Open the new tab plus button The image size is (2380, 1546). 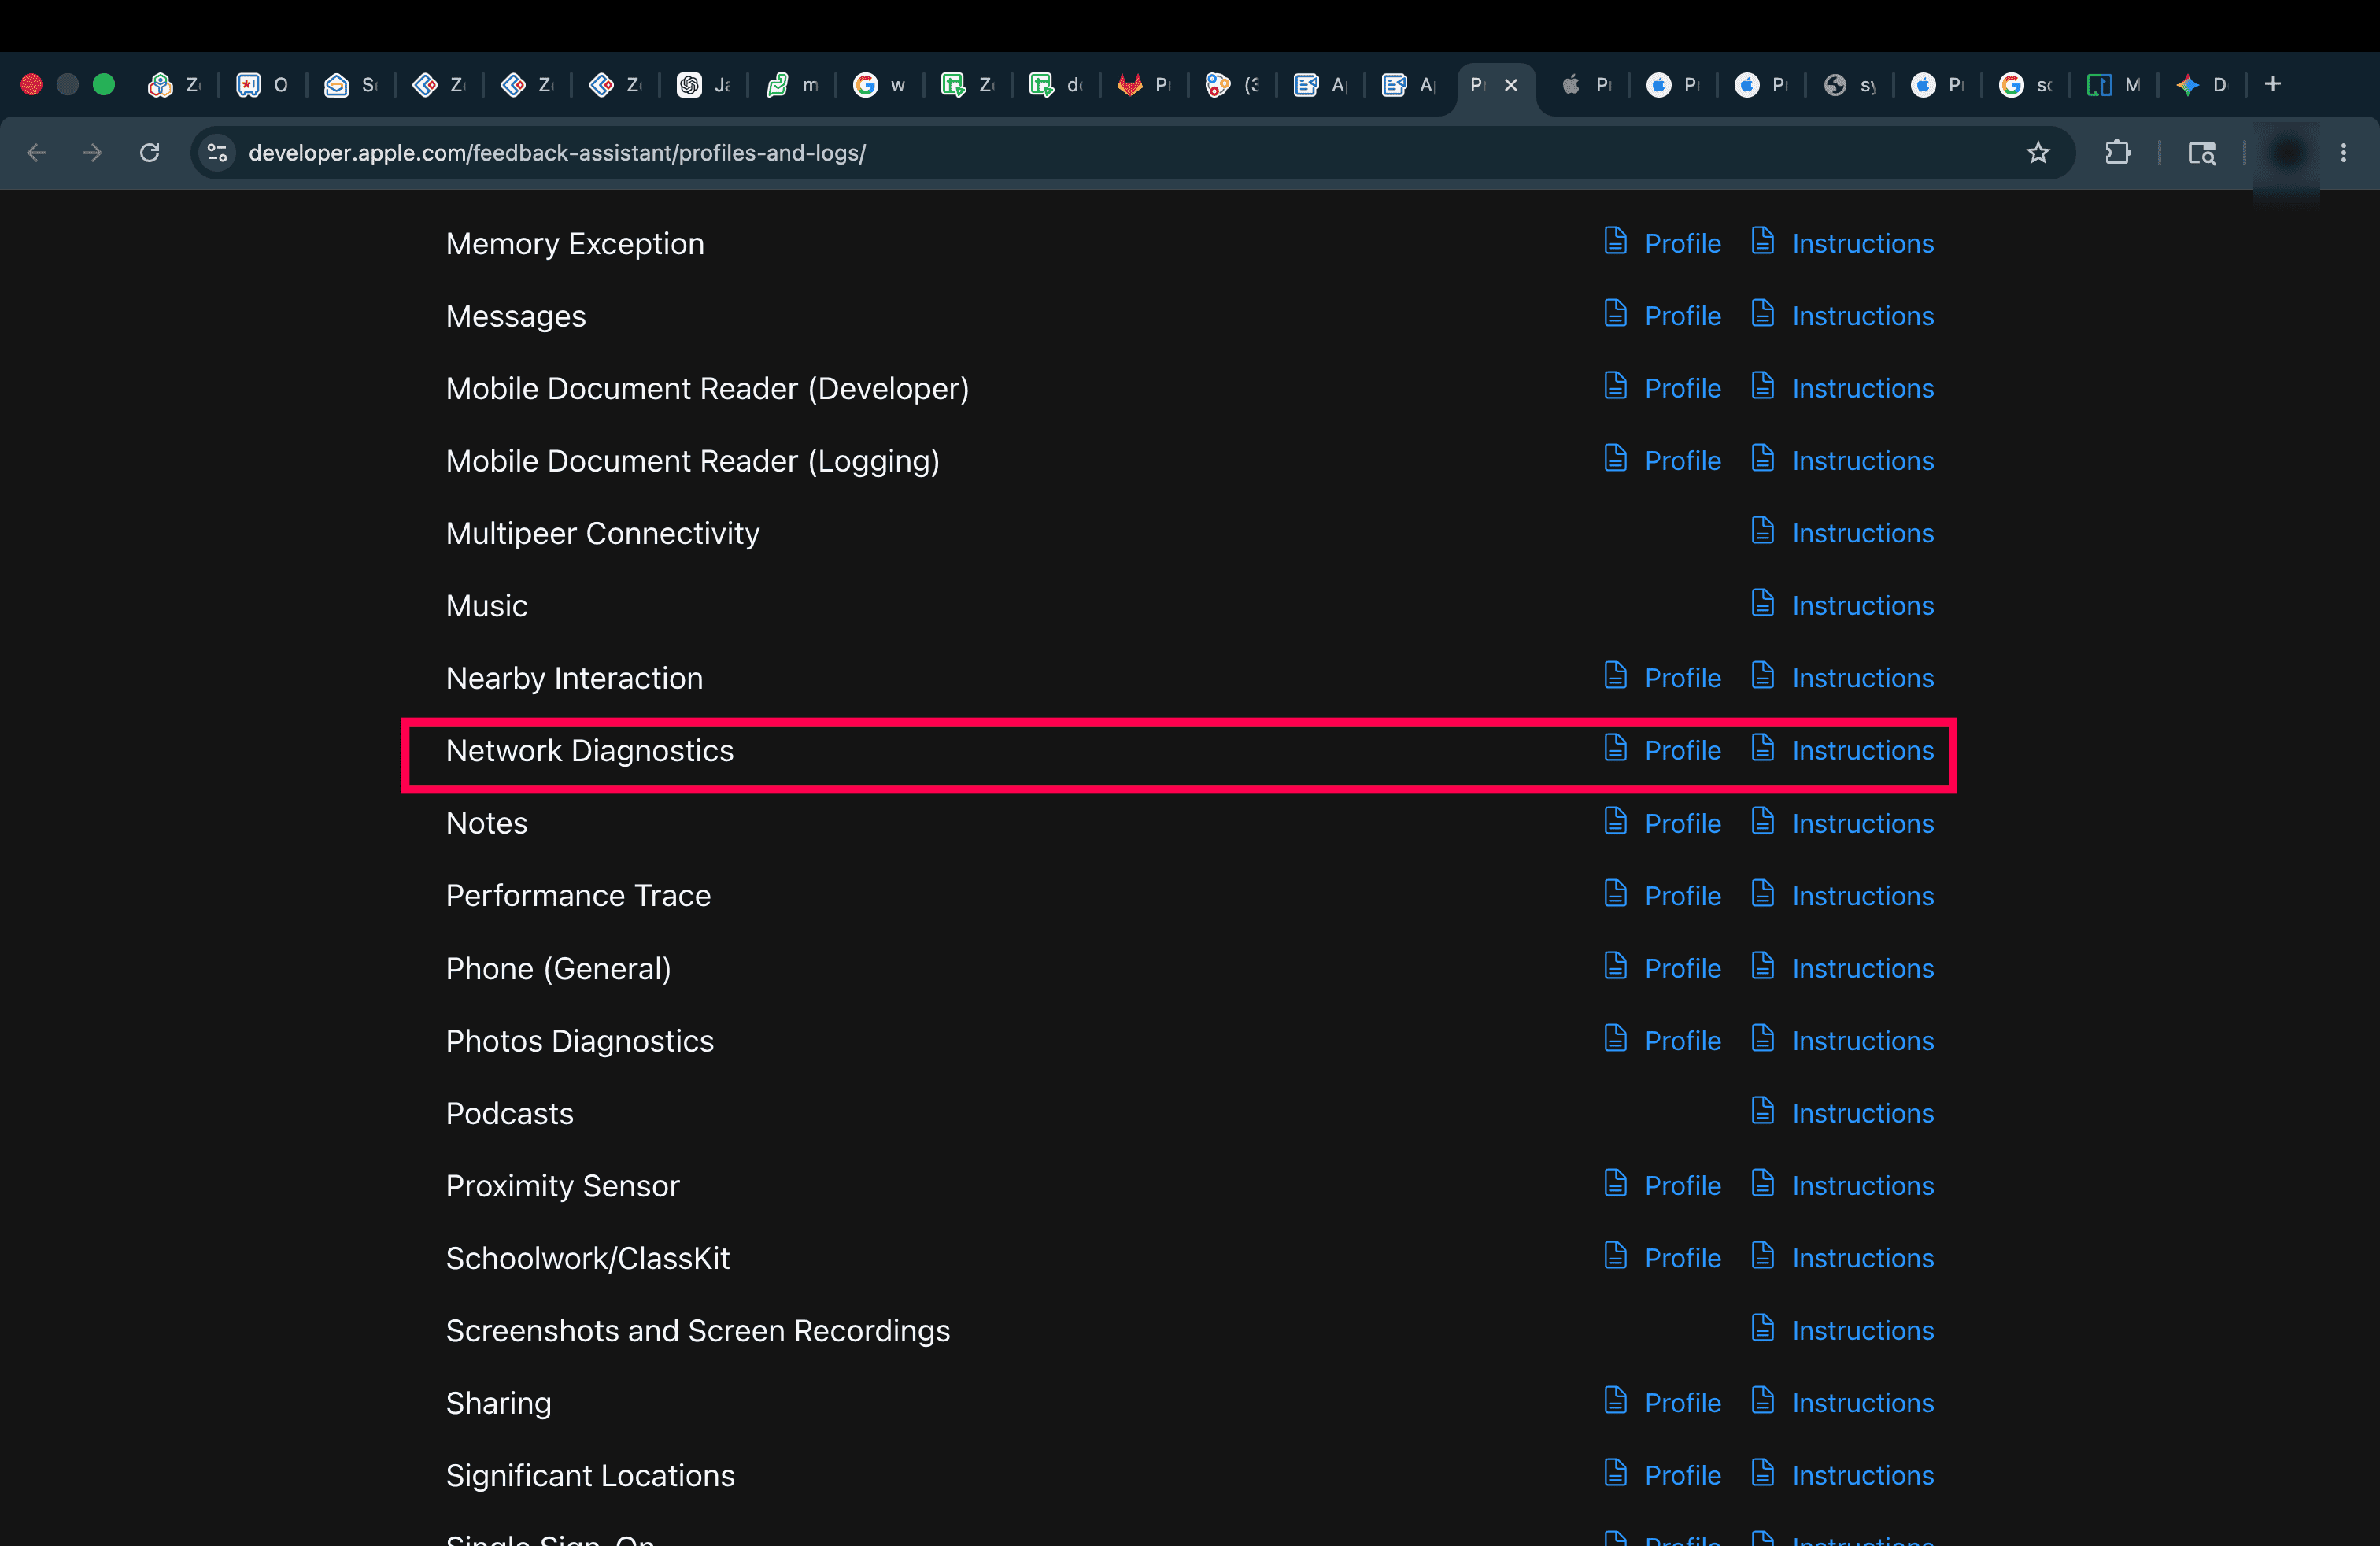(x=2272, y=84)
